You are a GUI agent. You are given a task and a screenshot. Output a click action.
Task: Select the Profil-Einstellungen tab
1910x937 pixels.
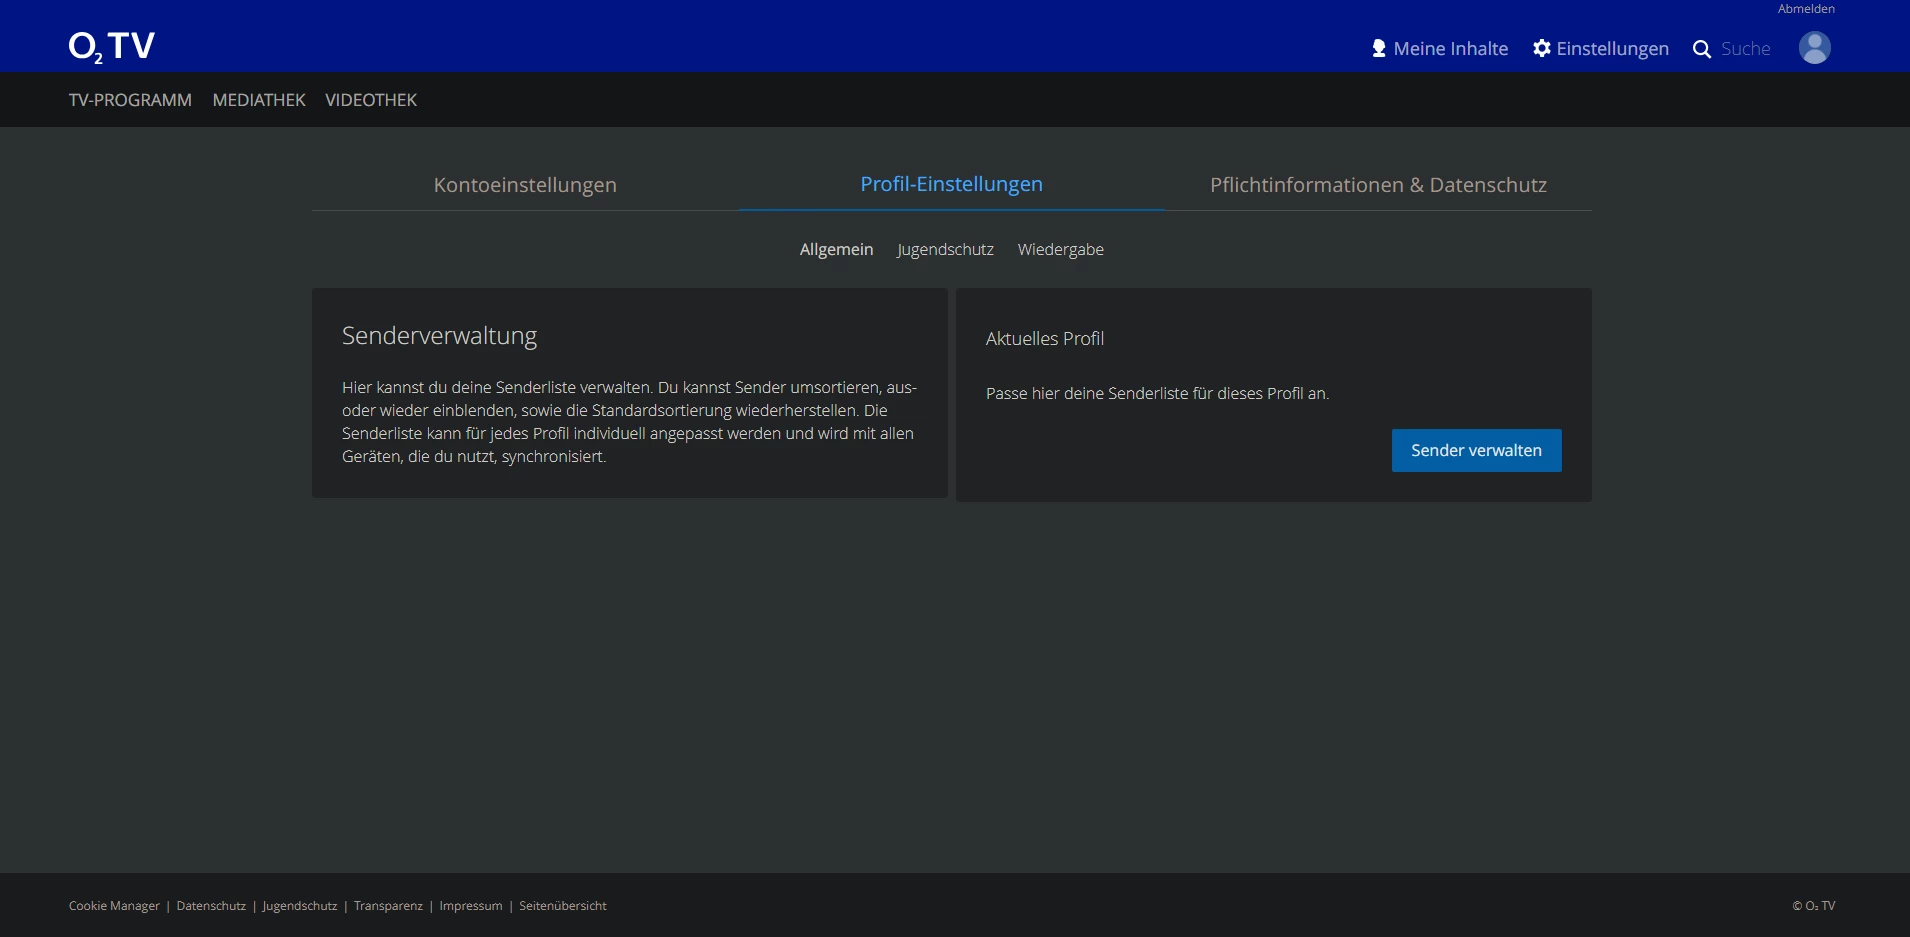[x=952, y=184]
